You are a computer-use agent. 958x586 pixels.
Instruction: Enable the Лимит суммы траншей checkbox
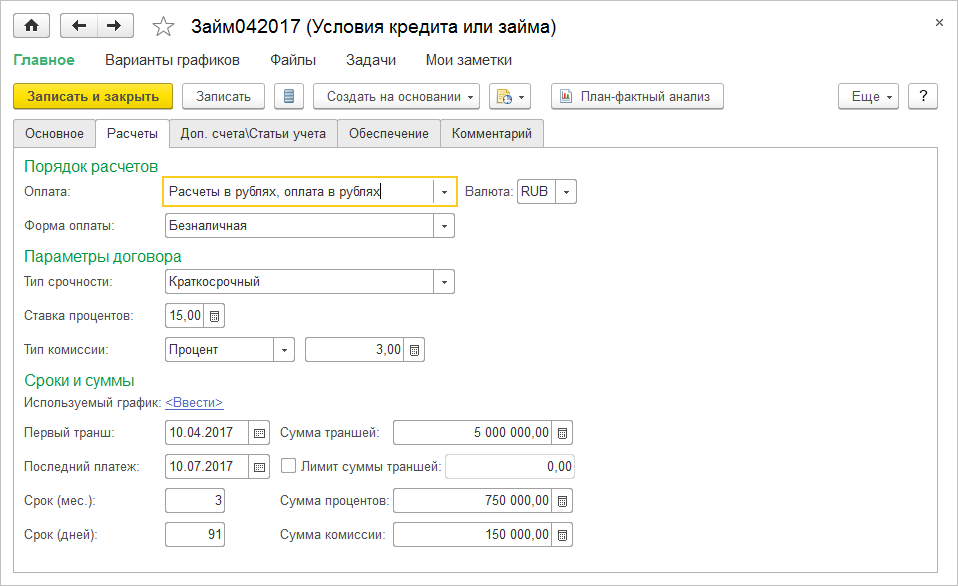pos(288,466)
